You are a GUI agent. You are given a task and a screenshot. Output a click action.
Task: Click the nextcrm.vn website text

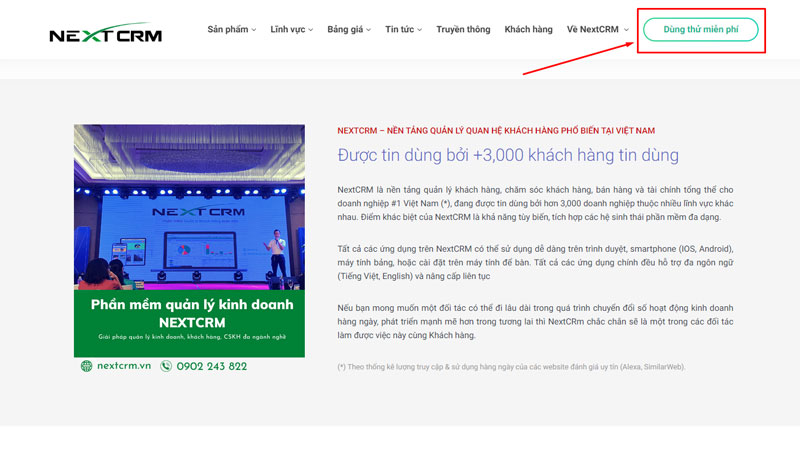[124, 366]
